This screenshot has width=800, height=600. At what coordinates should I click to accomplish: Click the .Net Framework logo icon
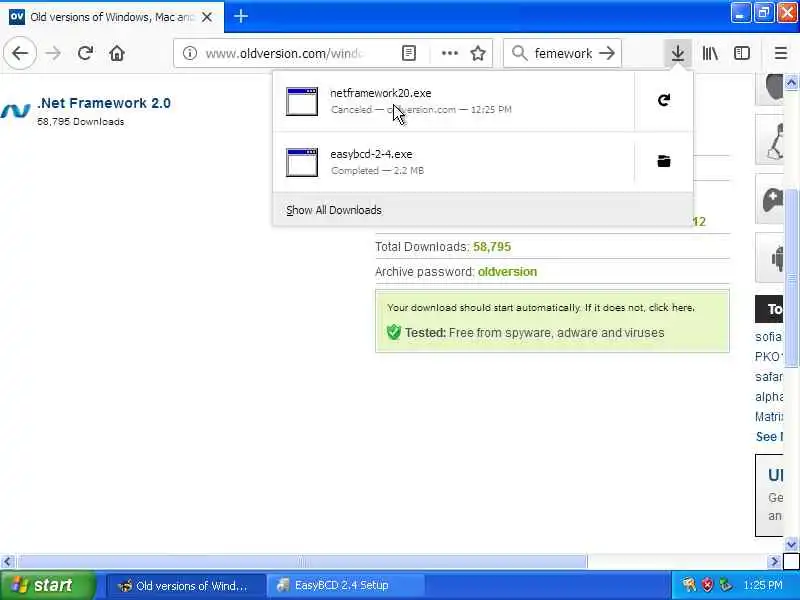pos(15,110)
